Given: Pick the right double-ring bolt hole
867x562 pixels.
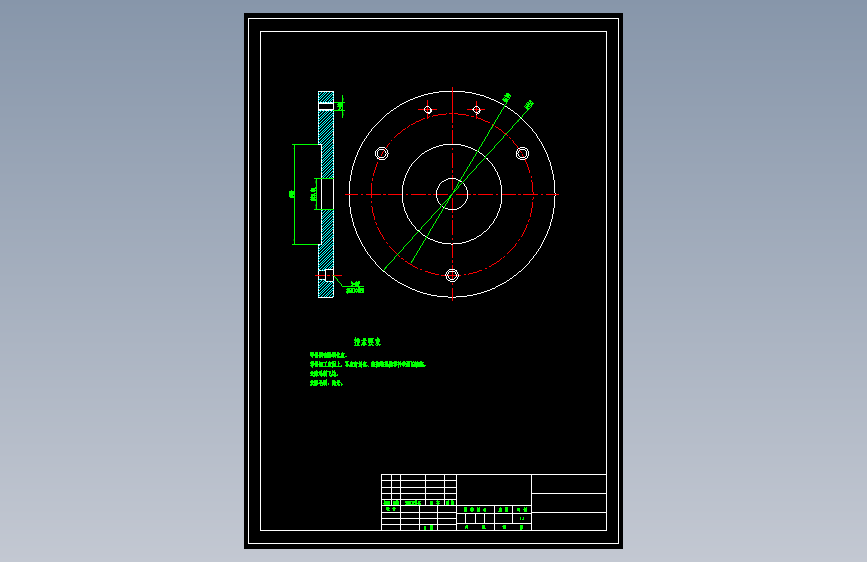Looking at the screenshot, I should coord(523,153).
